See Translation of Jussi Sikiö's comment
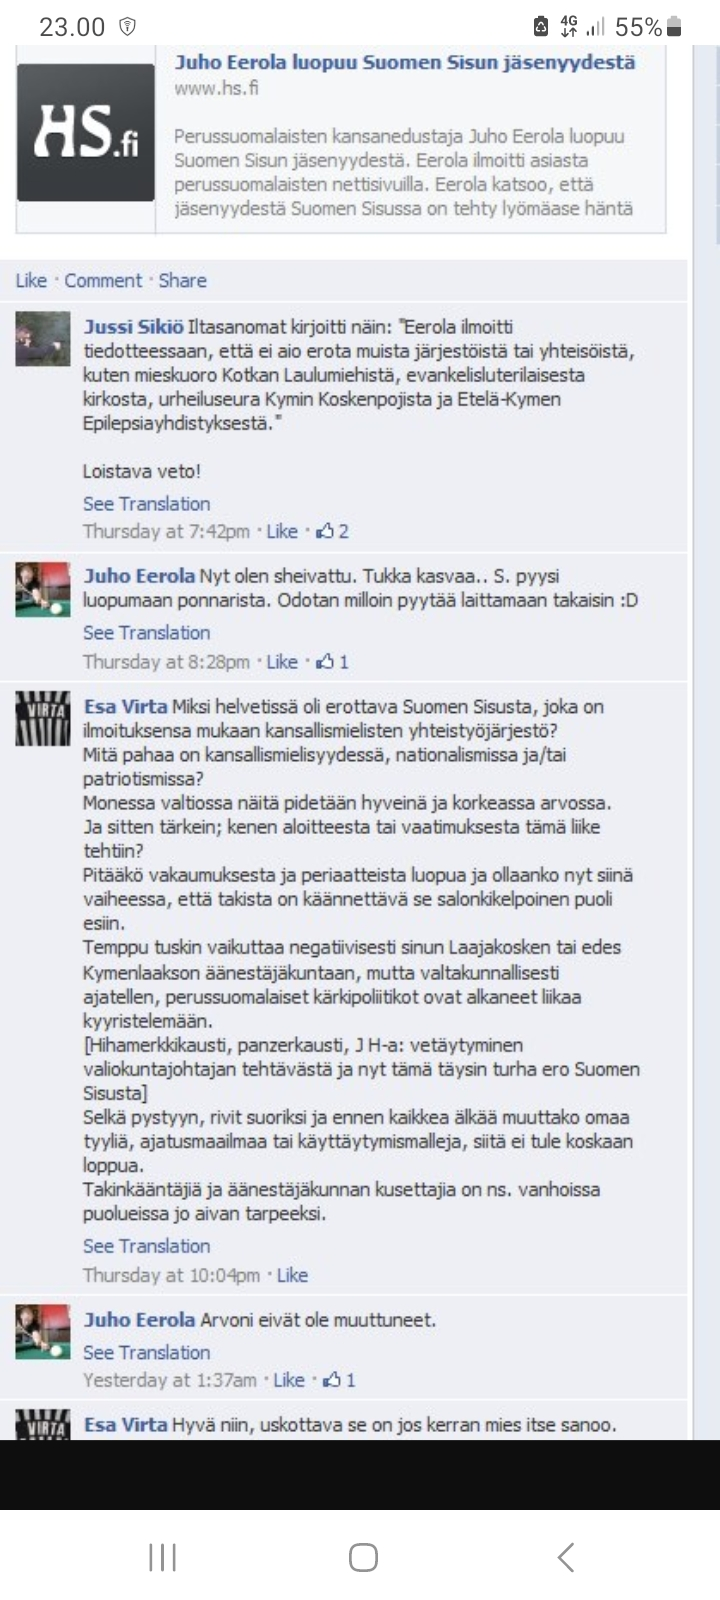 [x=146, y=504]
